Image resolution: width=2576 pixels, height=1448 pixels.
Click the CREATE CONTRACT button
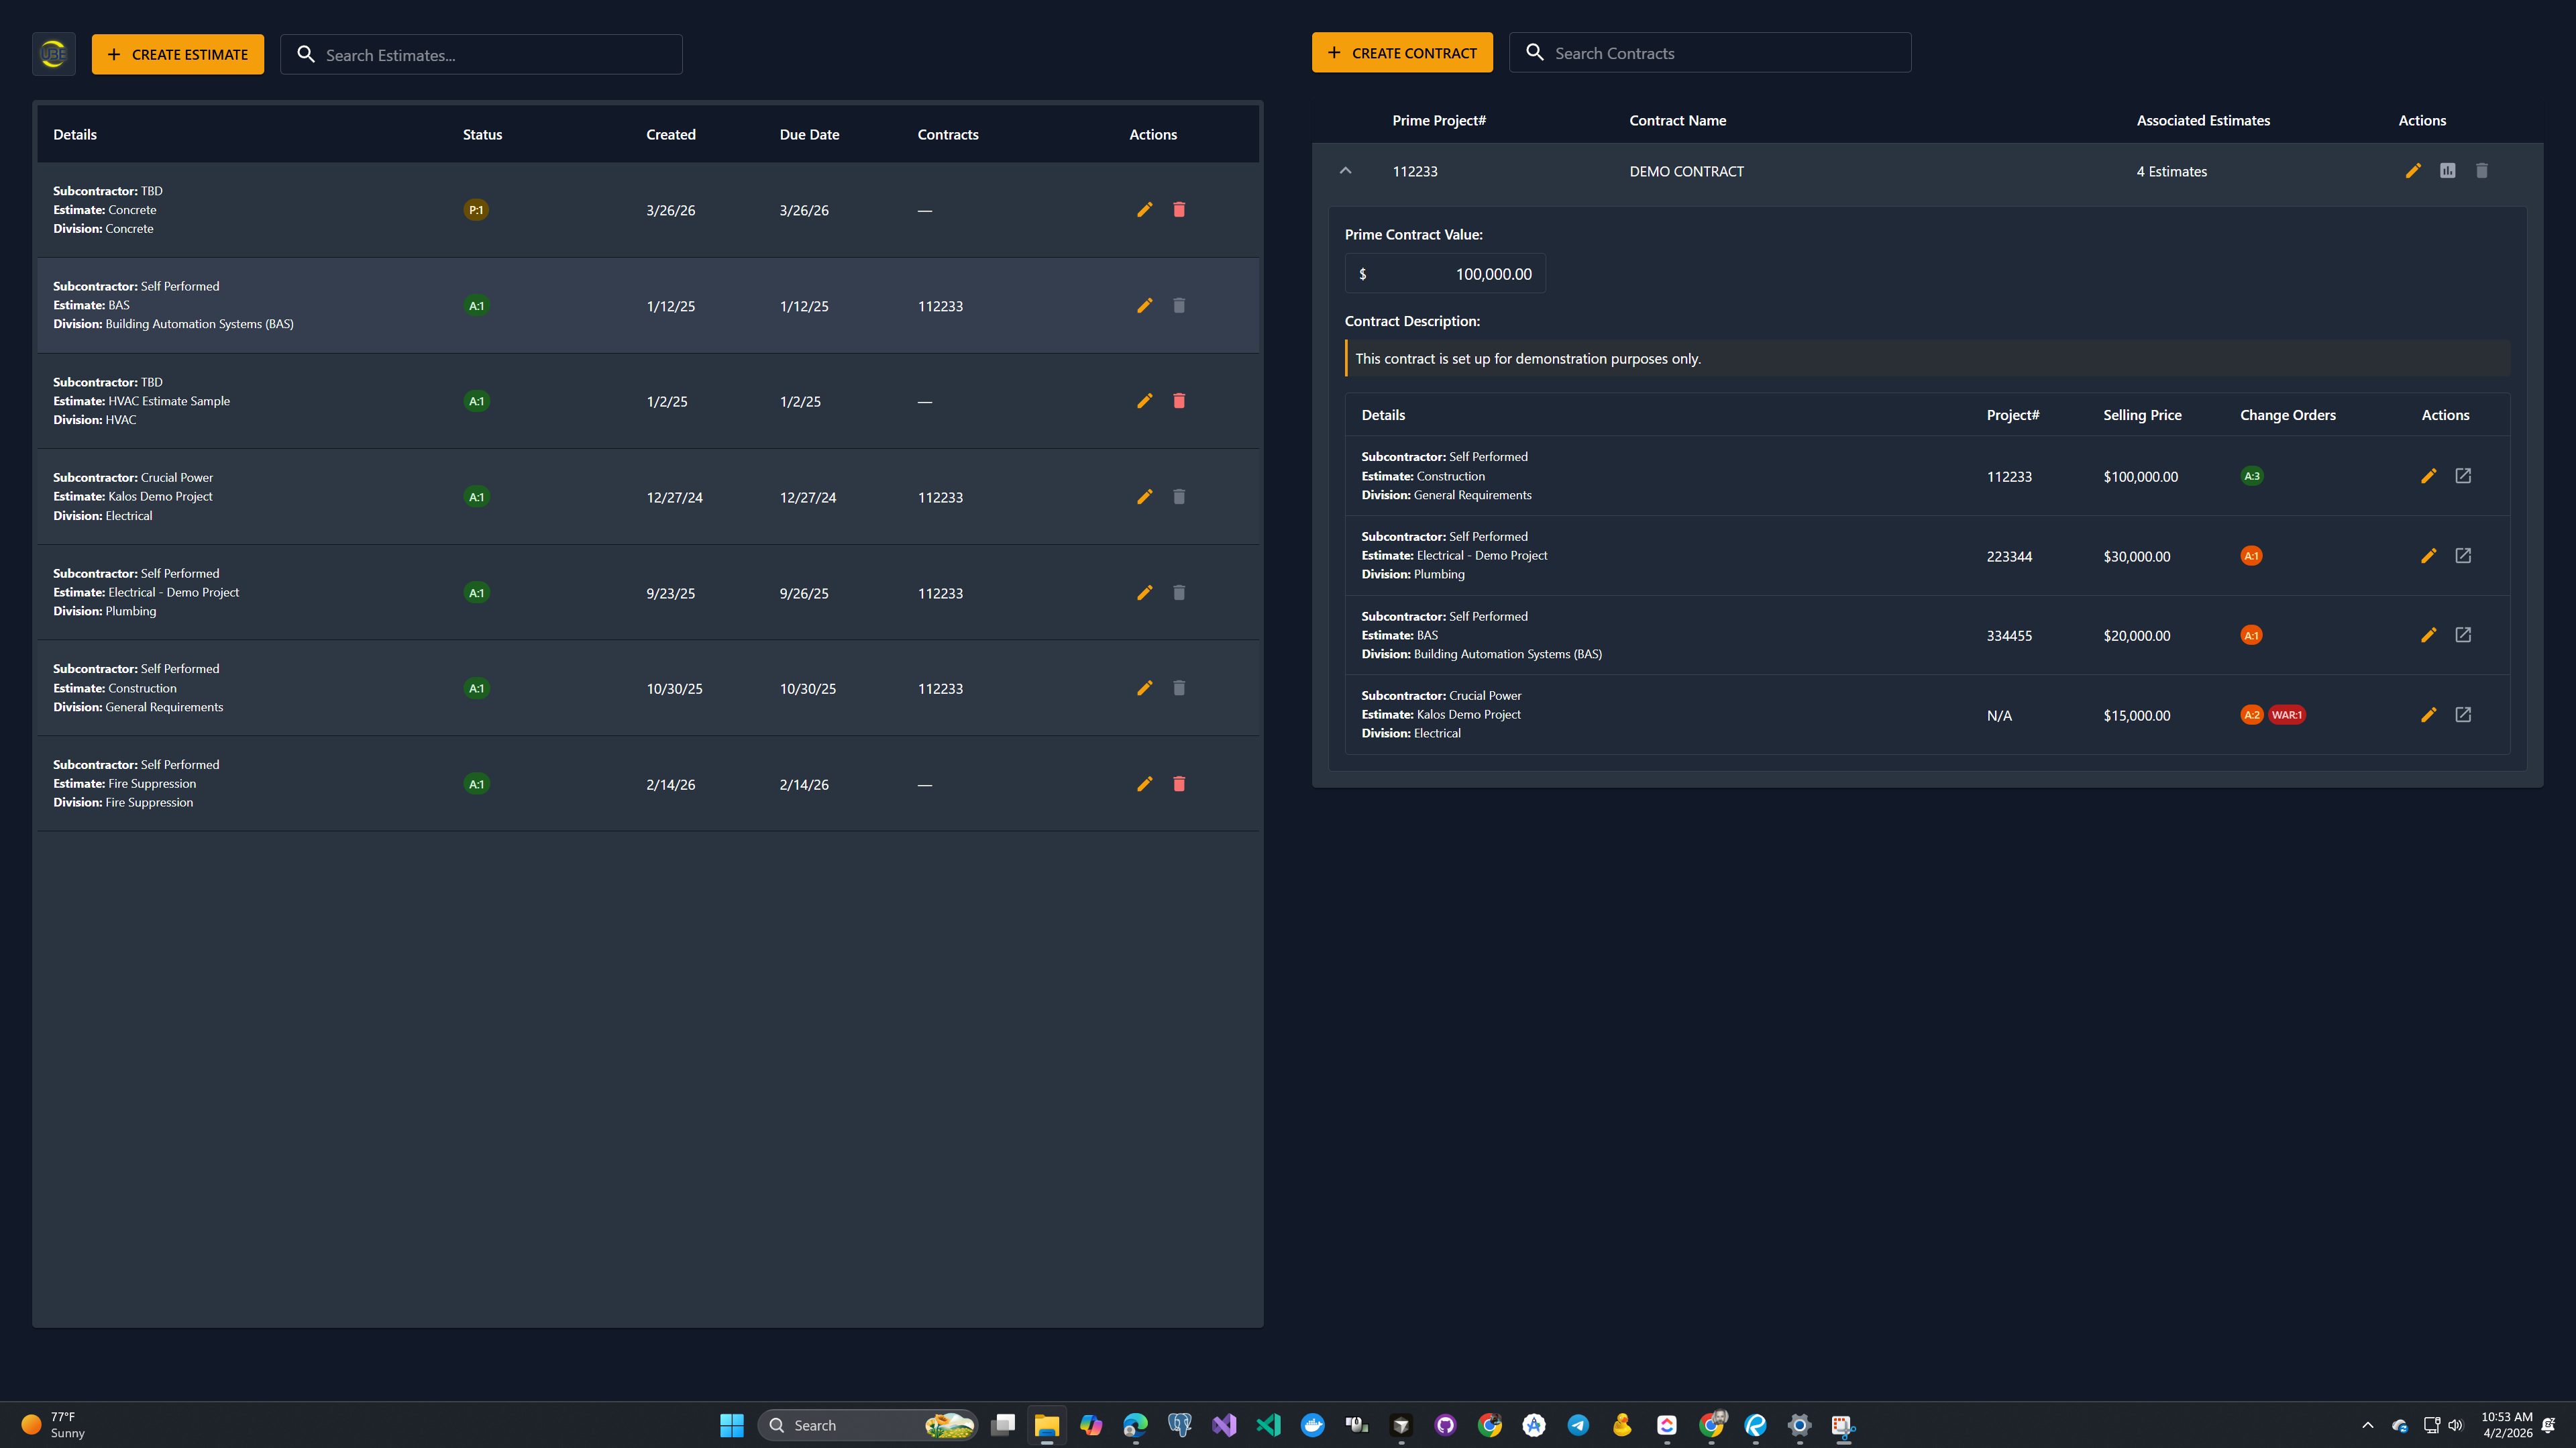tap(1402, 52)
